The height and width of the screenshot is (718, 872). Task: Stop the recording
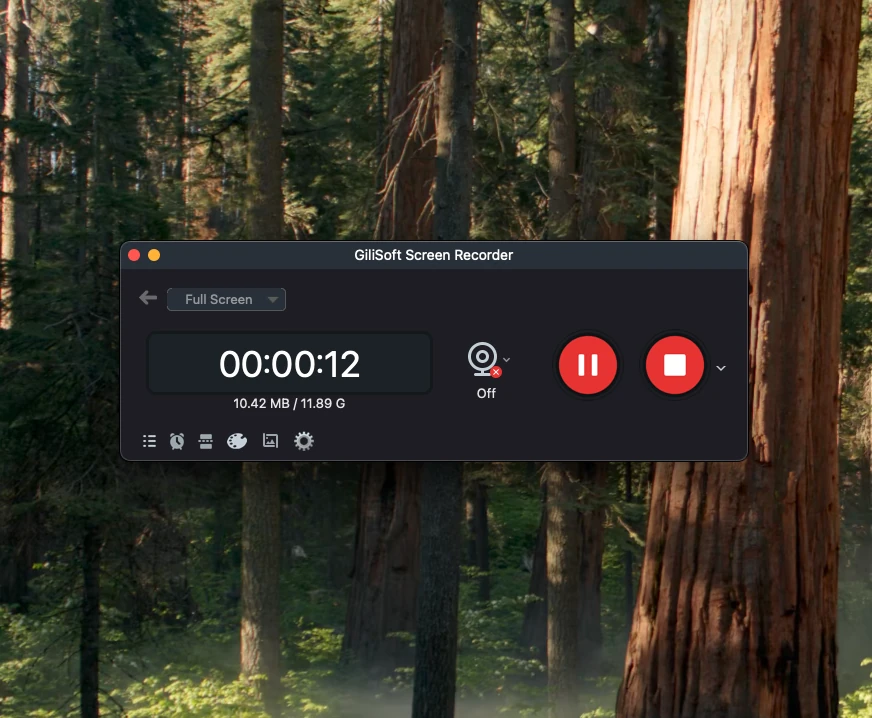coord(675,365)
